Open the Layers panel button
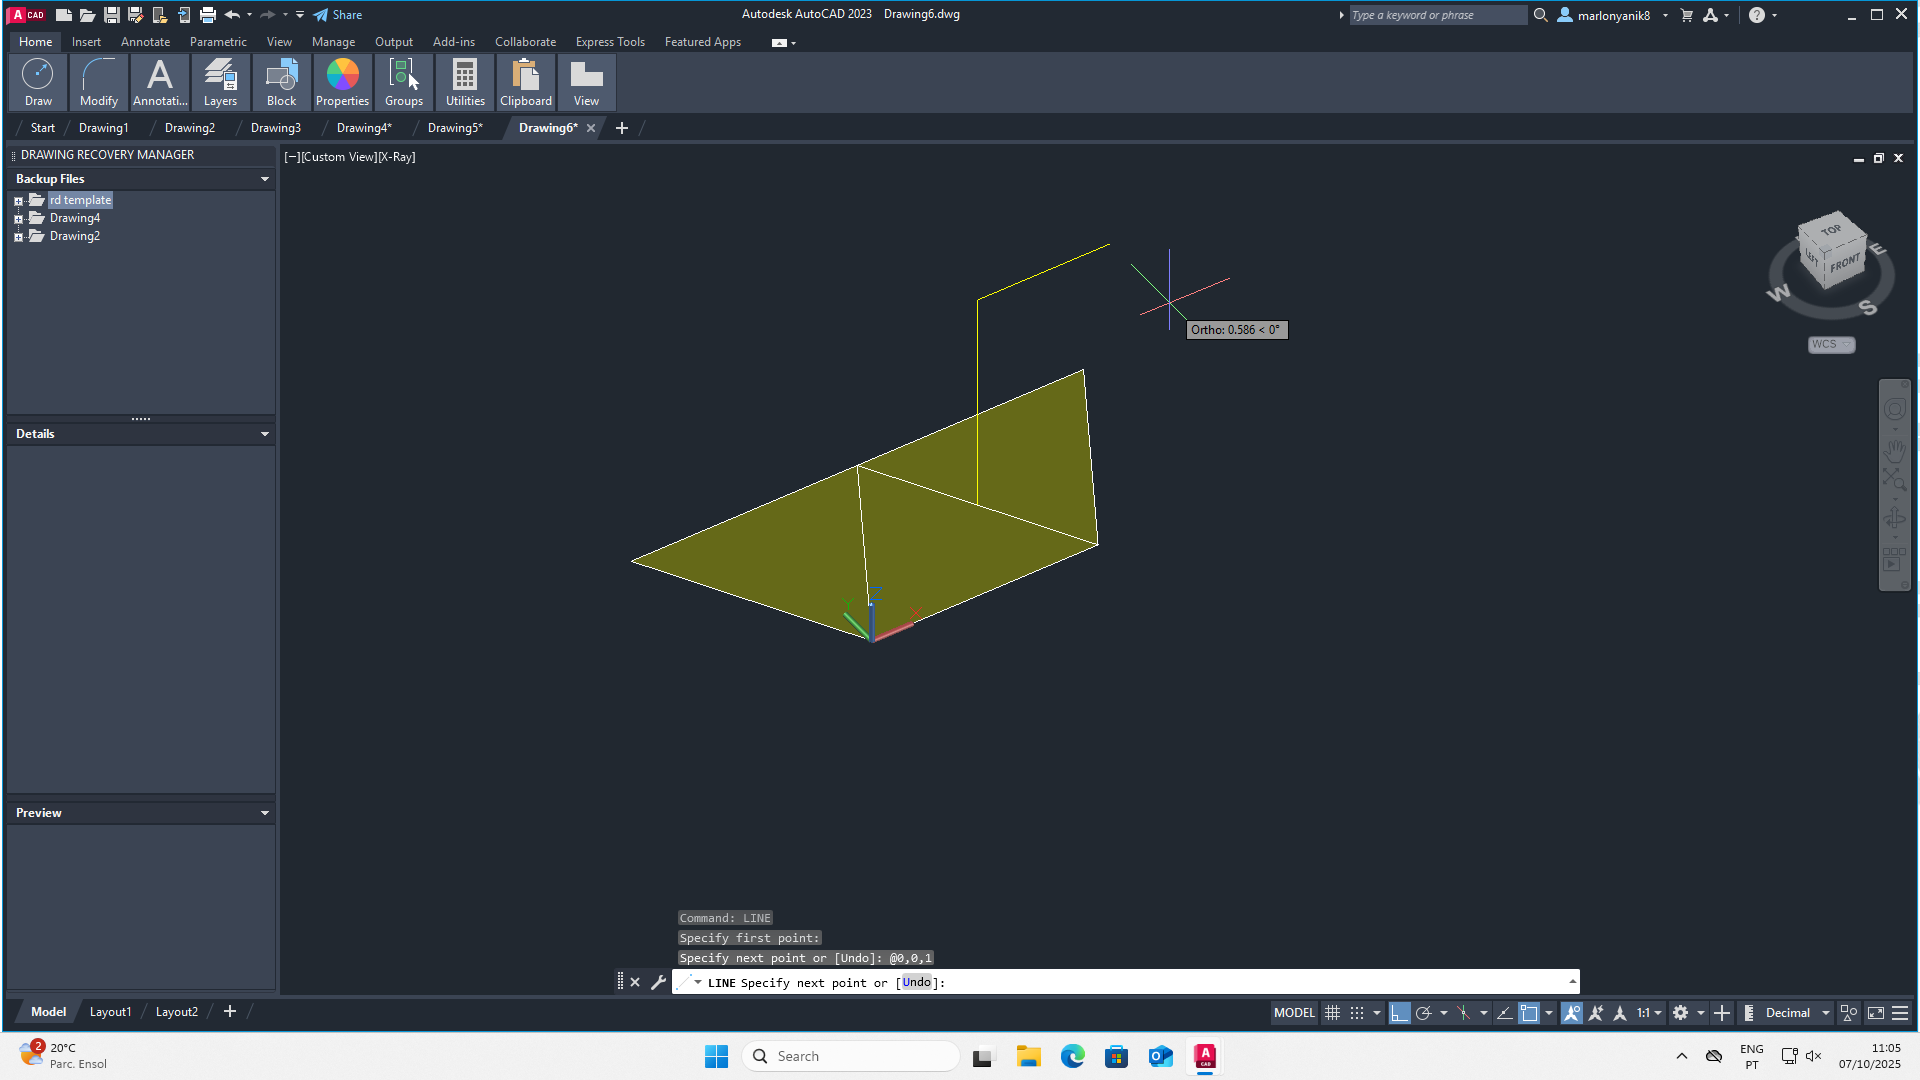Screen dimensions: 1920x1080 220,82
